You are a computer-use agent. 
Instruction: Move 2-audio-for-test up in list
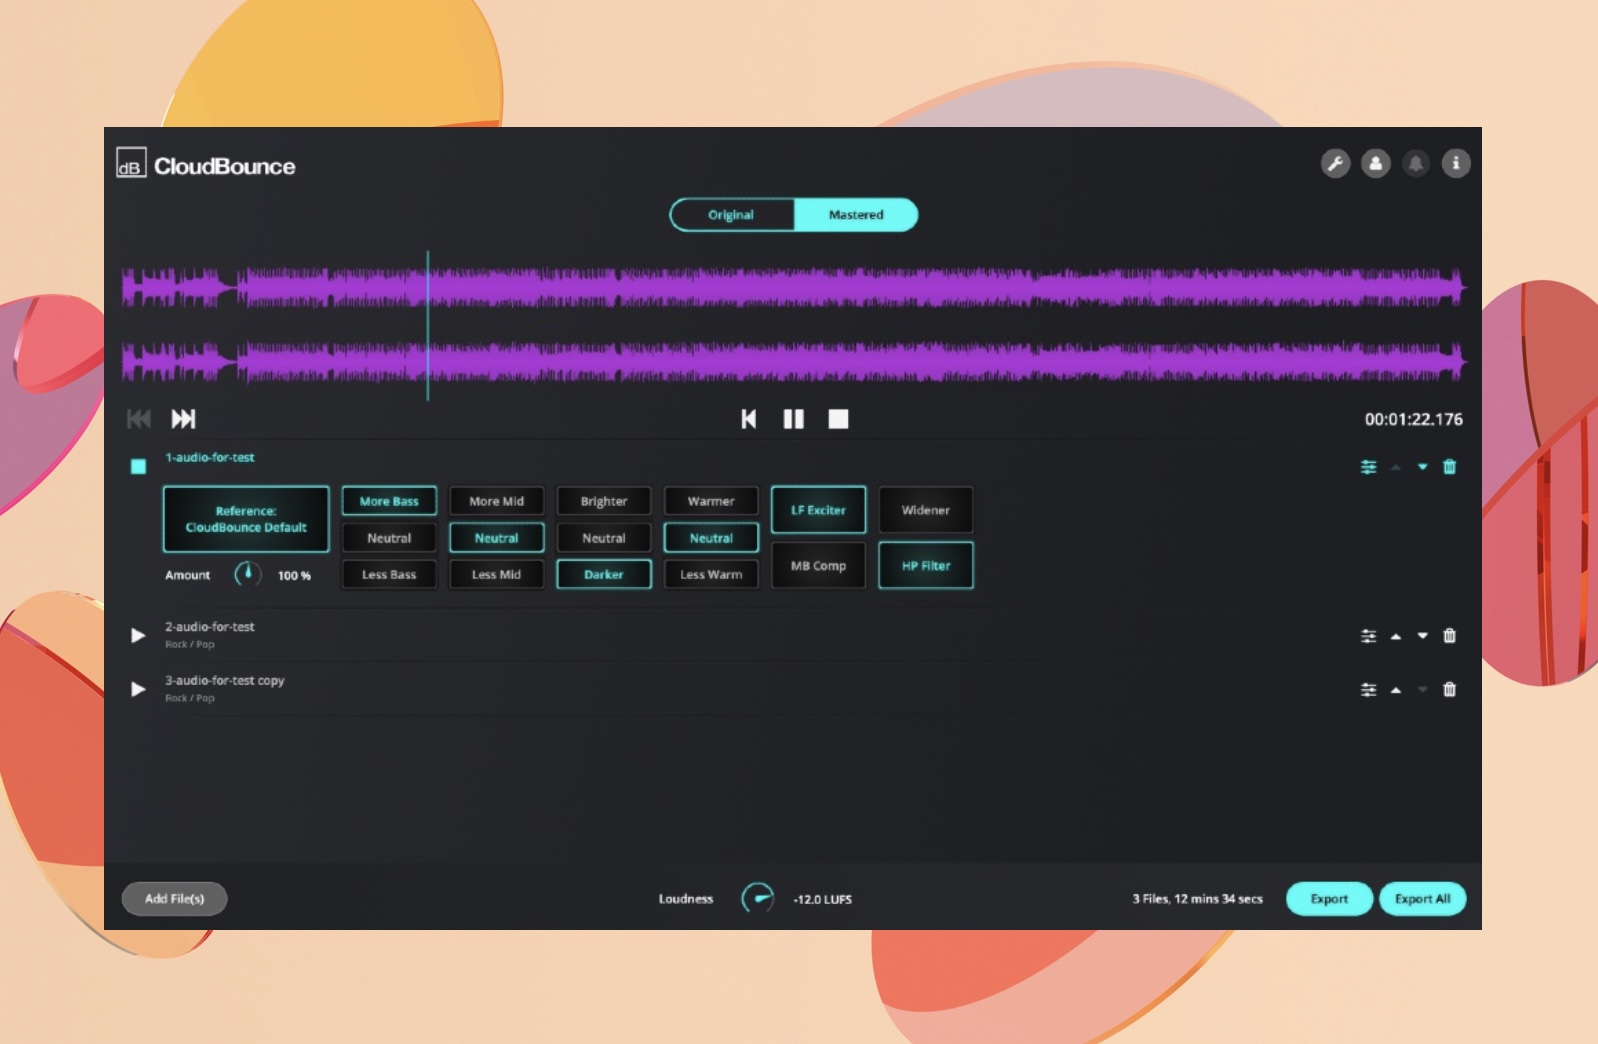1396,636
